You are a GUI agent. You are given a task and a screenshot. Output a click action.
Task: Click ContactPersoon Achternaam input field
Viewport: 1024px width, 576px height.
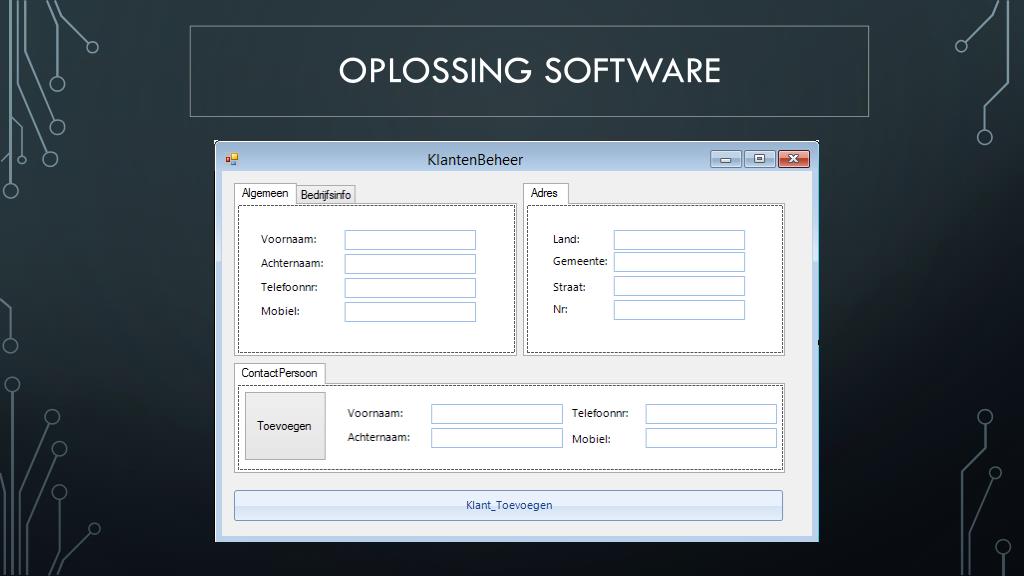[x=497, y=438]
